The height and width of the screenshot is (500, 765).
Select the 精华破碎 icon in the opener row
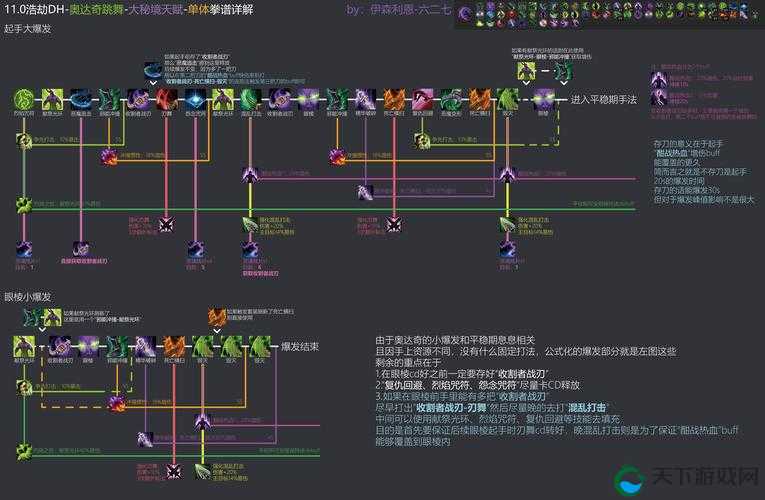(365, 100)
